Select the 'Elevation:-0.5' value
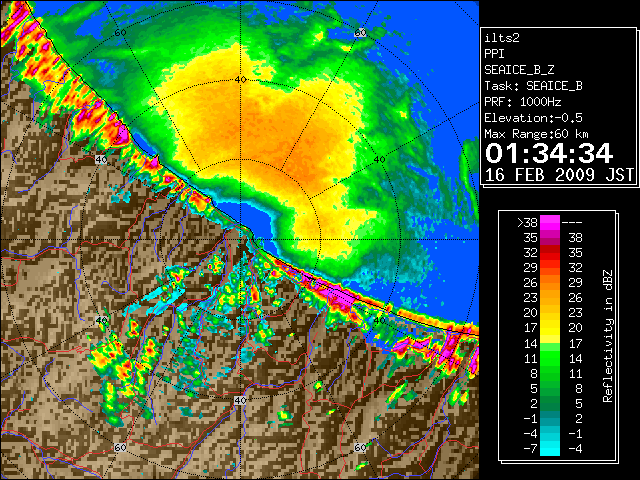Image resolution: width=640 pixels, height=480 pixels. [533, 118]
